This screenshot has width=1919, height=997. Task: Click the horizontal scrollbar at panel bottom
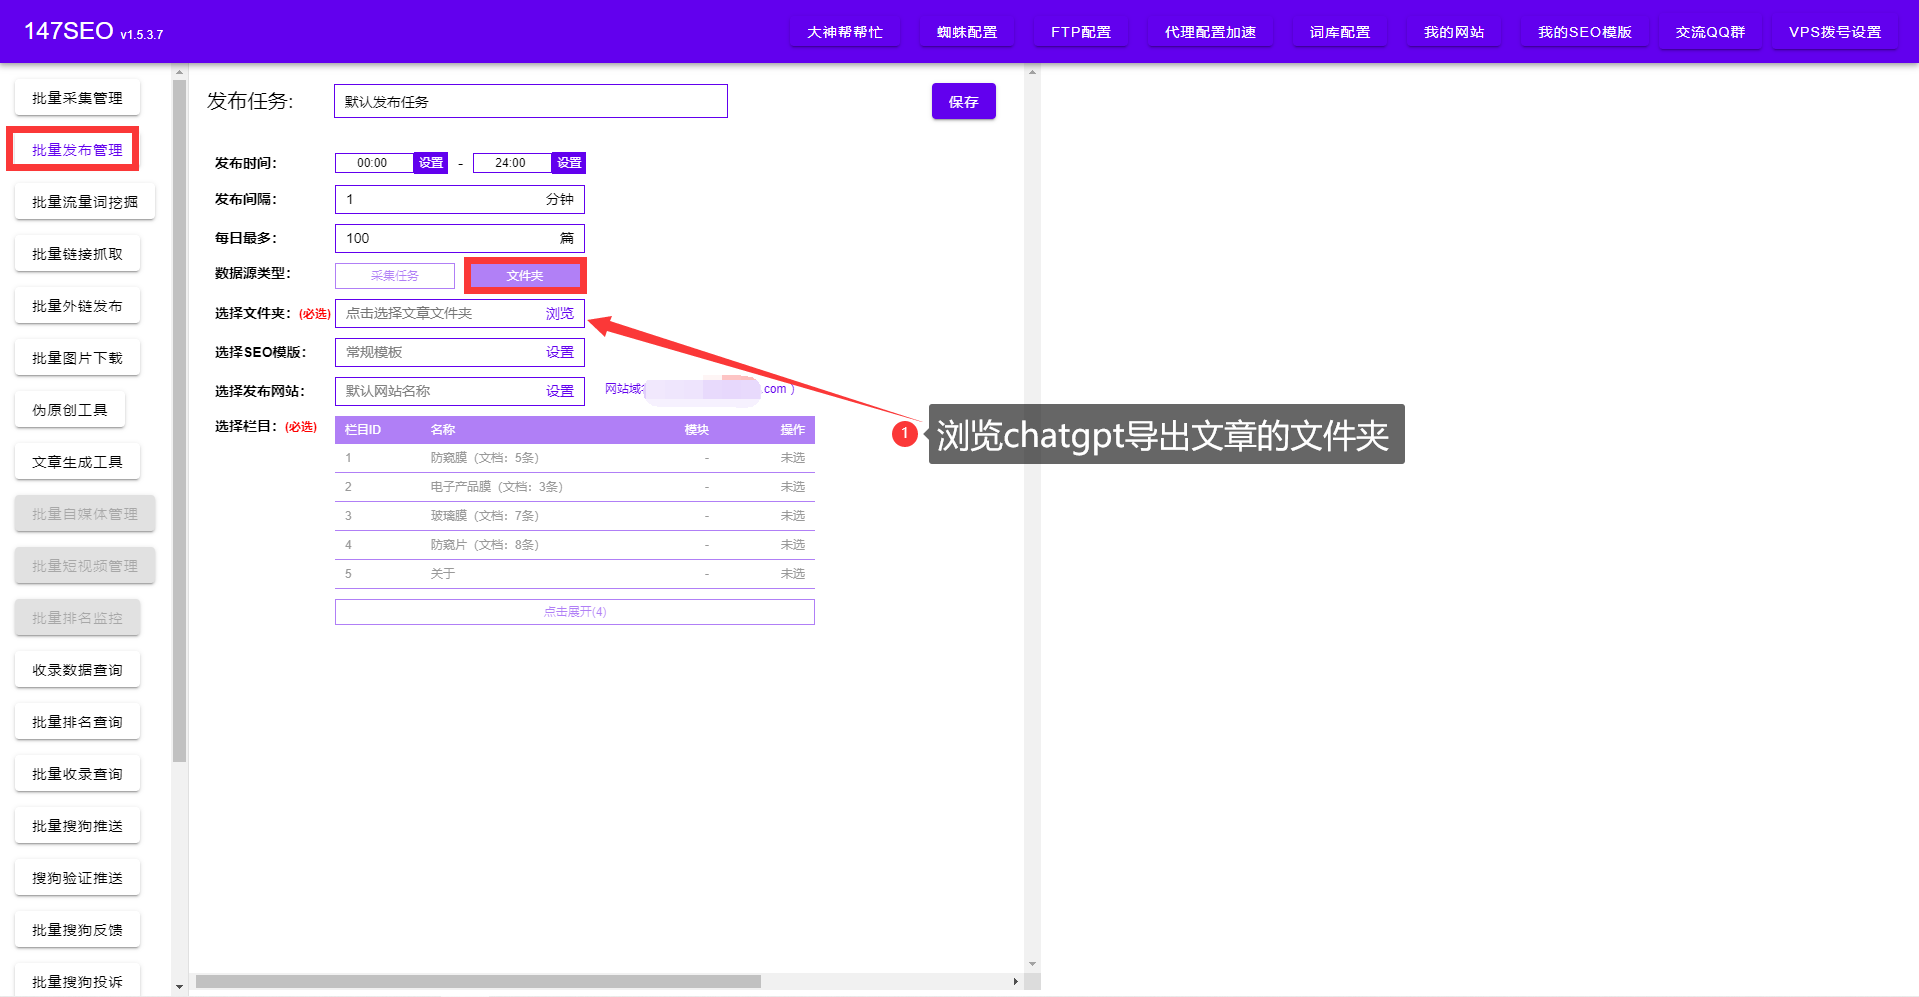pos(478,982)
